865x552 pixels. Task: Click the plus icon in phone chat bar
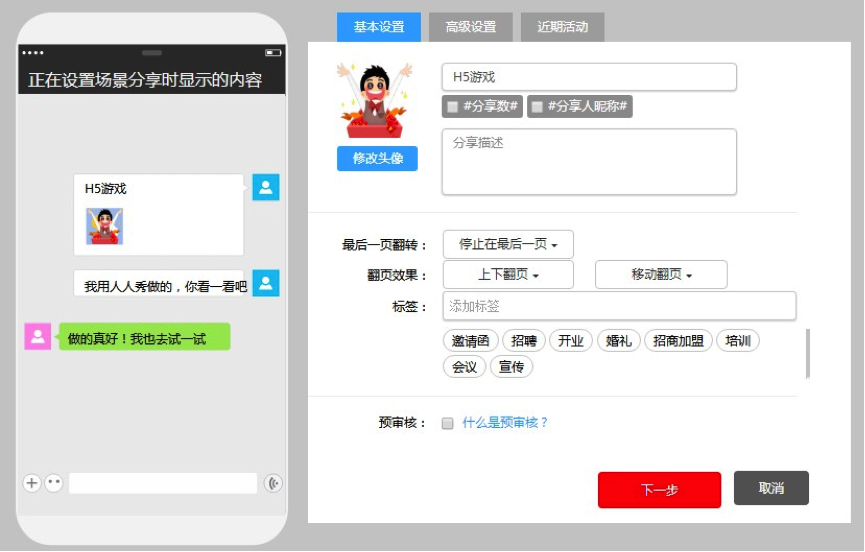click(31, 483)
